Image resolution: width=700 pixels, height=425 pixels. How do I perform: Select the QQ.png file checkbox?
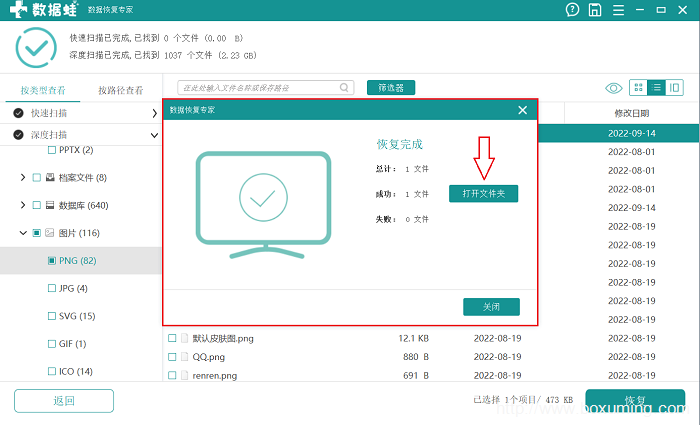(172, 357)
